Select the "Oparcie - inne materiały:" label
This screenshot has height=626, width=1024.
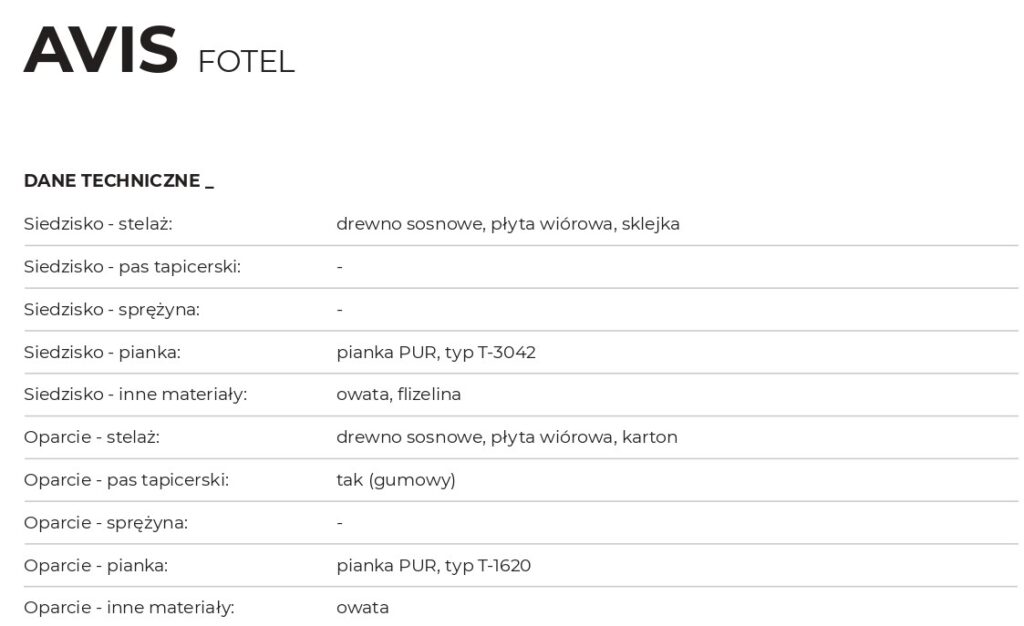coord(129,608)
